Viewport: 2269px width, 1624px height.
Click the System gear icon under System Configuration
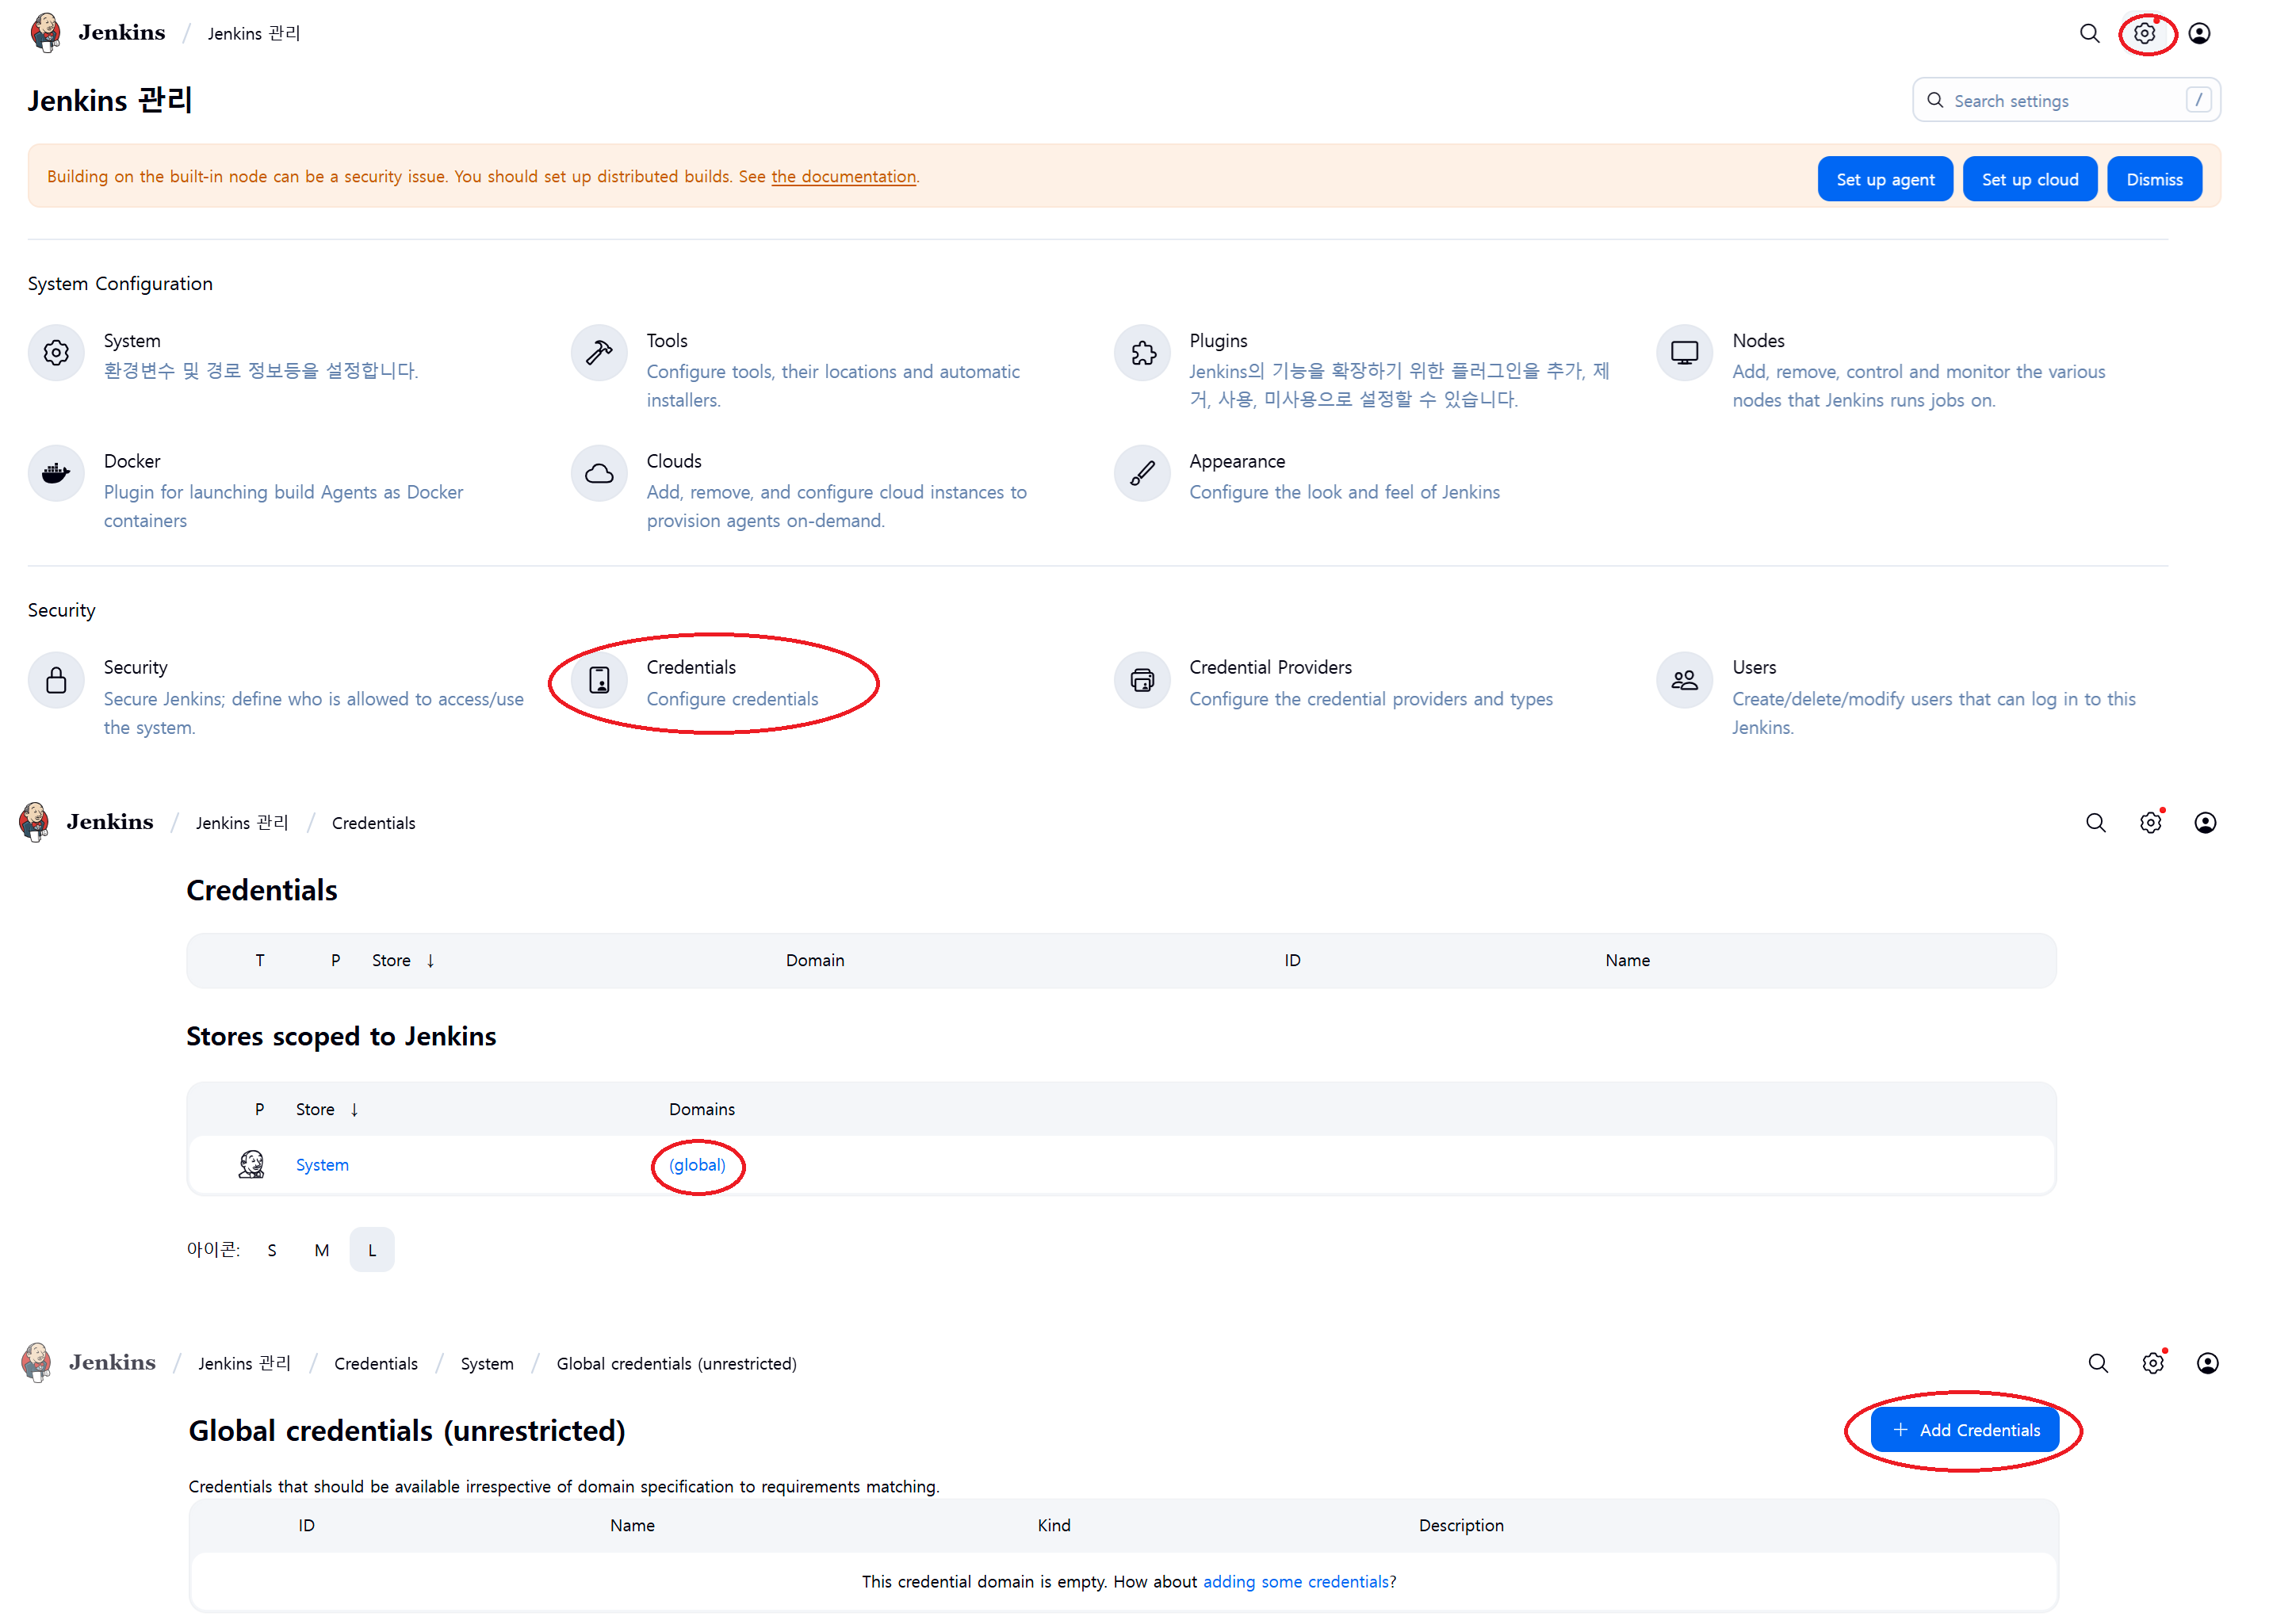pos(56,353)
